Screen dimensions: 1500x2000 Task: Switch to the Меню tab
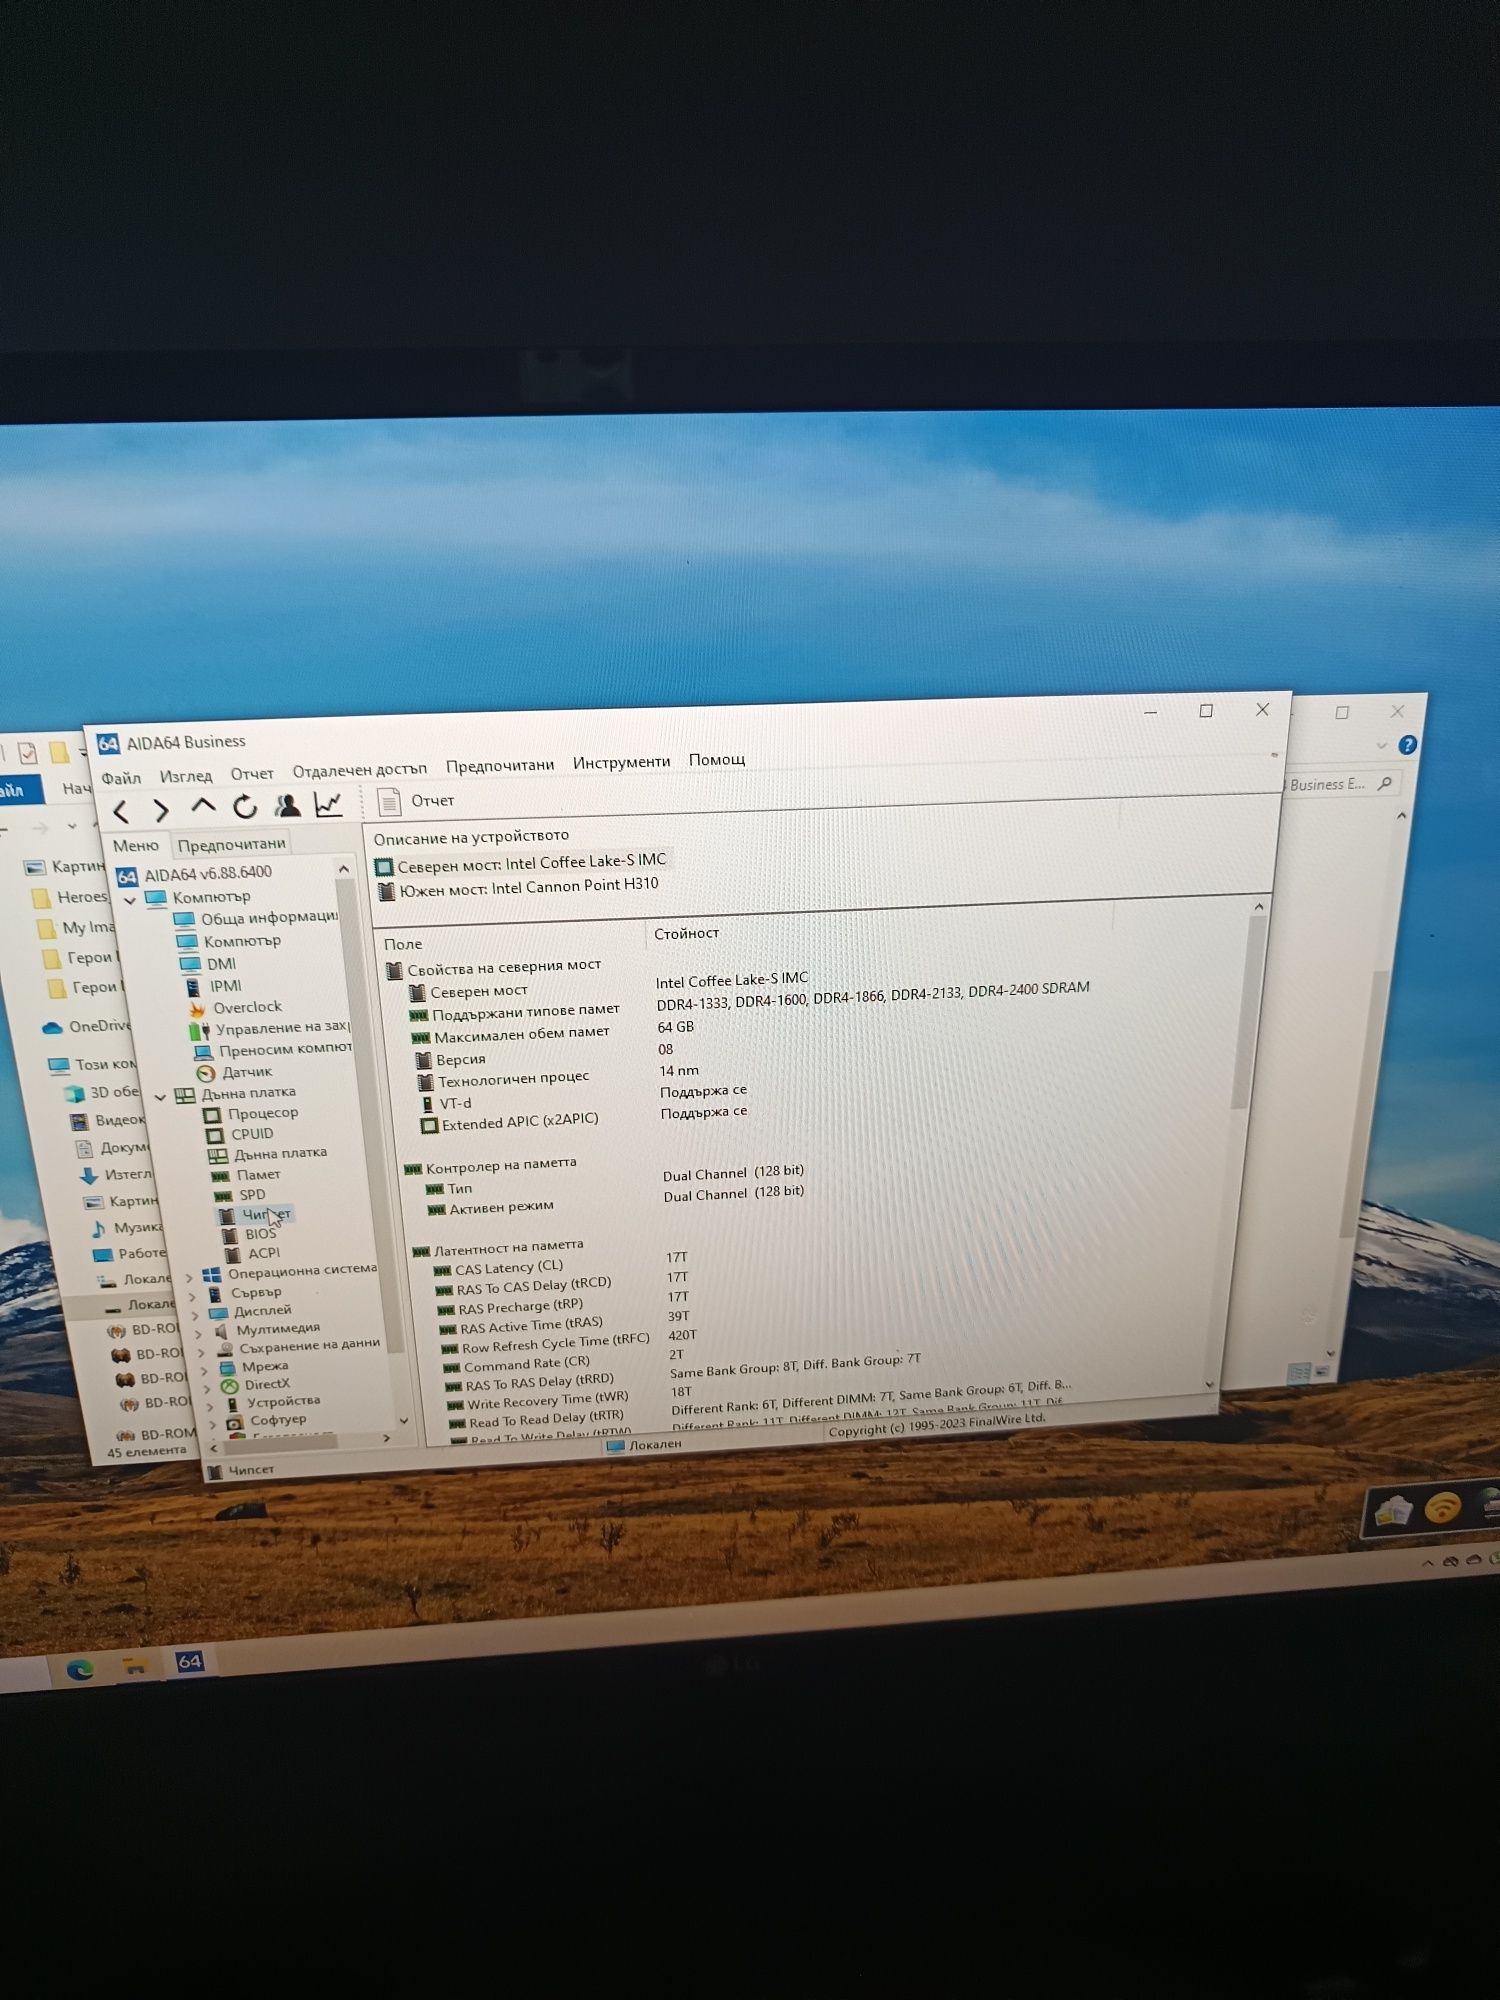pos(136,846)
